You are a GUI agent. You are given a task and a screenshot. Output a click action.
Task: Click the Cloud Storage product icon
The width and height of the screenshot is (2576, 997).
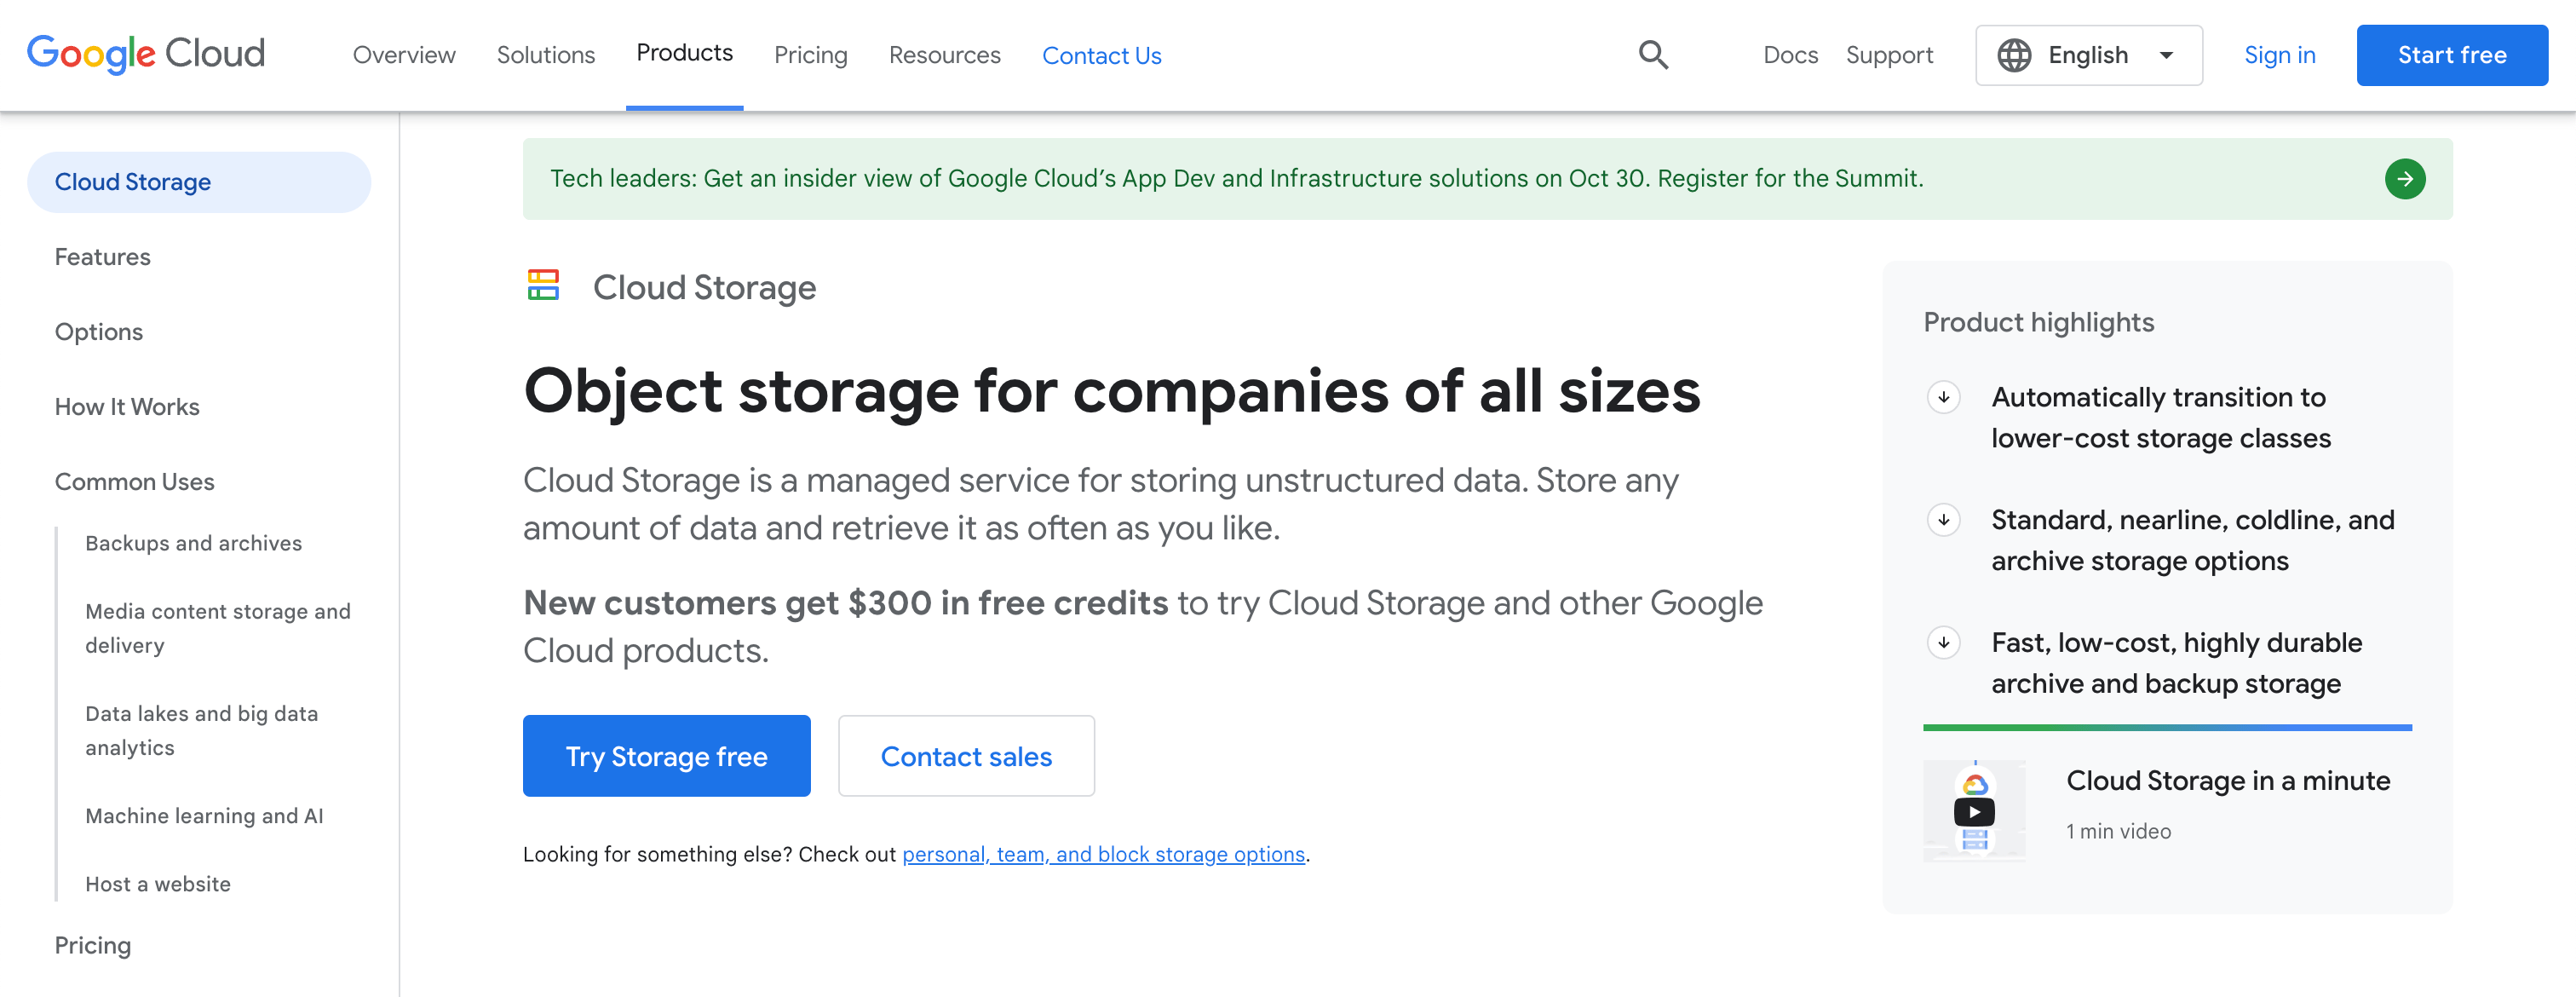(543, 286)
